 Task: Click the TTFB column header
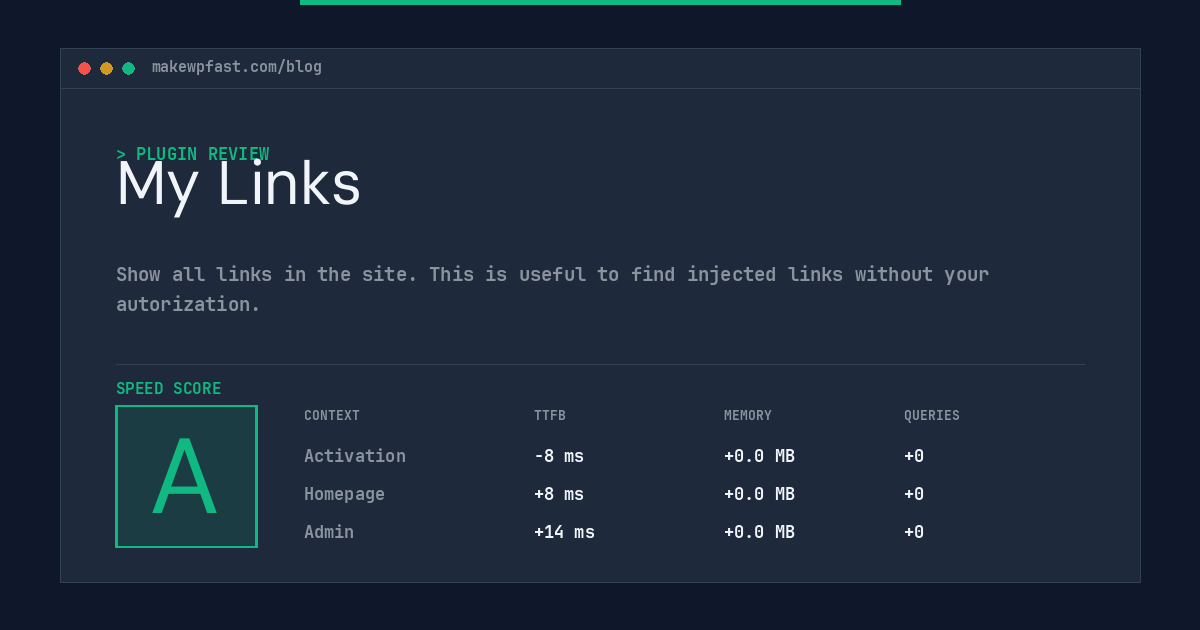[x=550, y=416]
